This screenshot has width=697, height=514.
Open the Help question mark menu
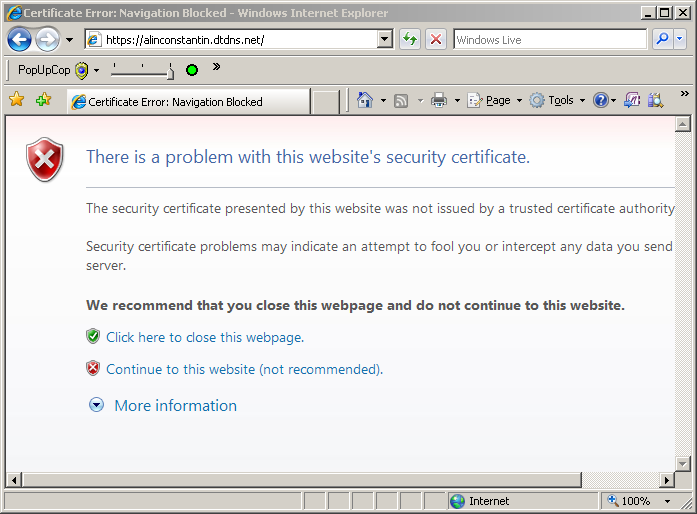tap(605, 100)
